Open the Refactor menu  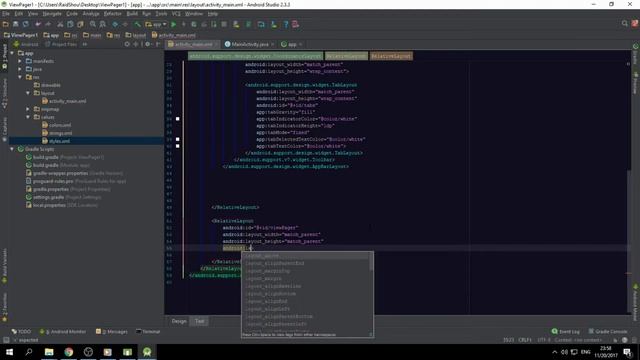113,14
